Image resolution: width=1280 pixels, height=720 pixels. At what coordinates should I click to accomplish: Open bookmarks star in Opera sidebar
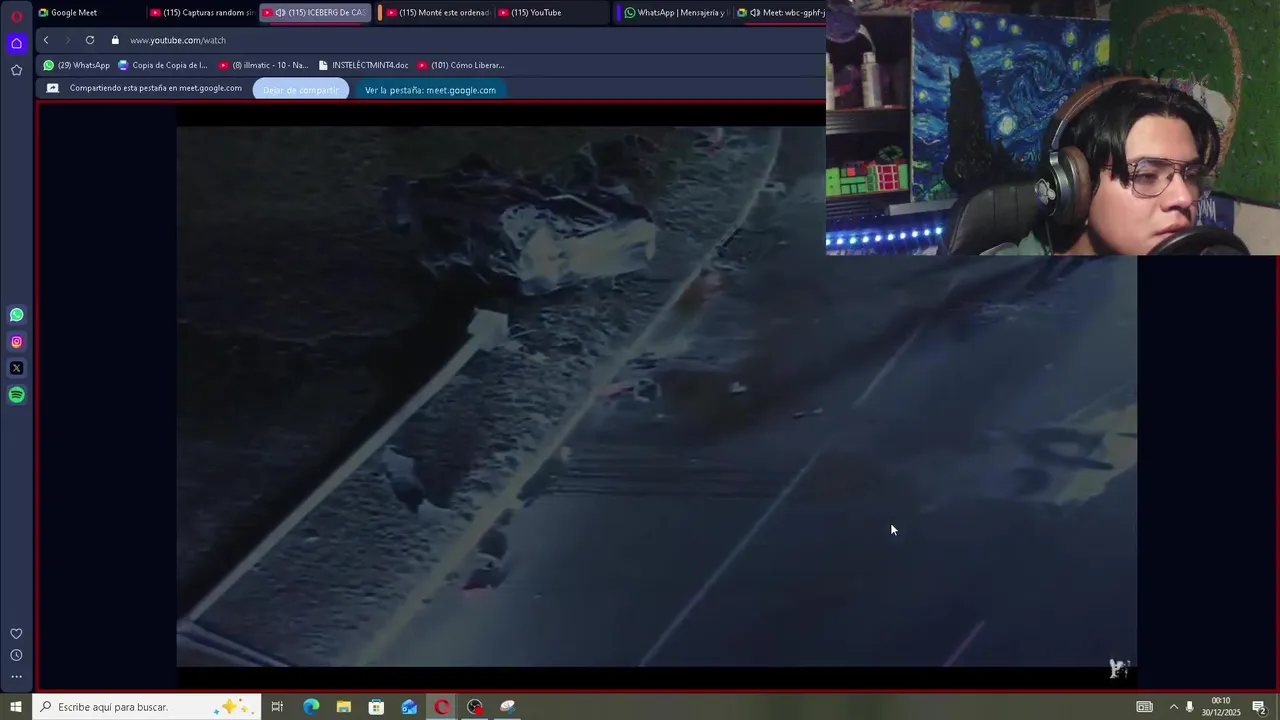point(16,70)
